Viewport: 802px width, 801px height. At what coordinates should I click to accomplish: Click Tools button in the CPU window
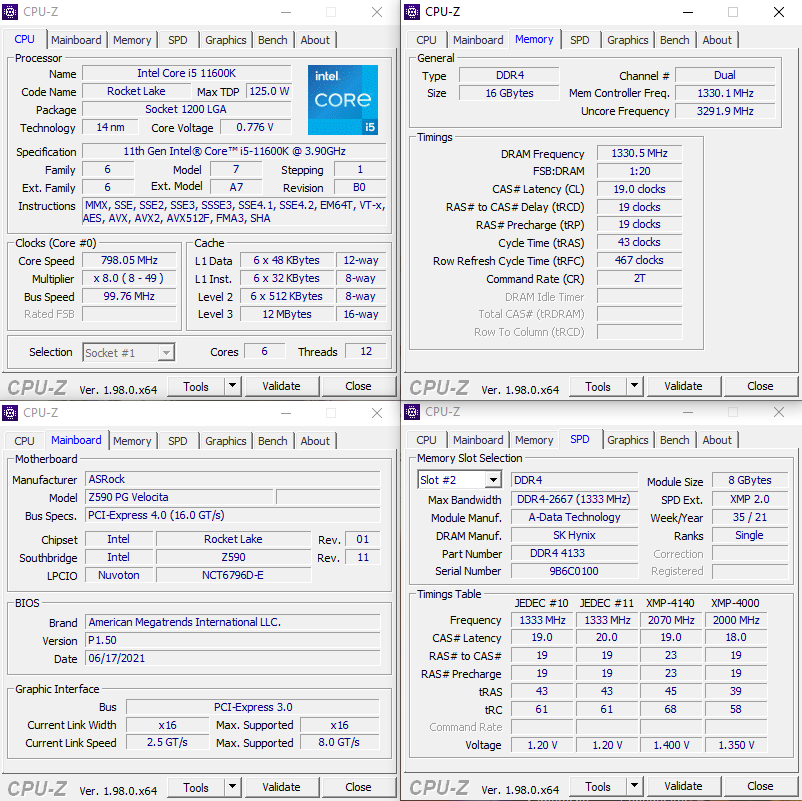[x=196, y=386]
